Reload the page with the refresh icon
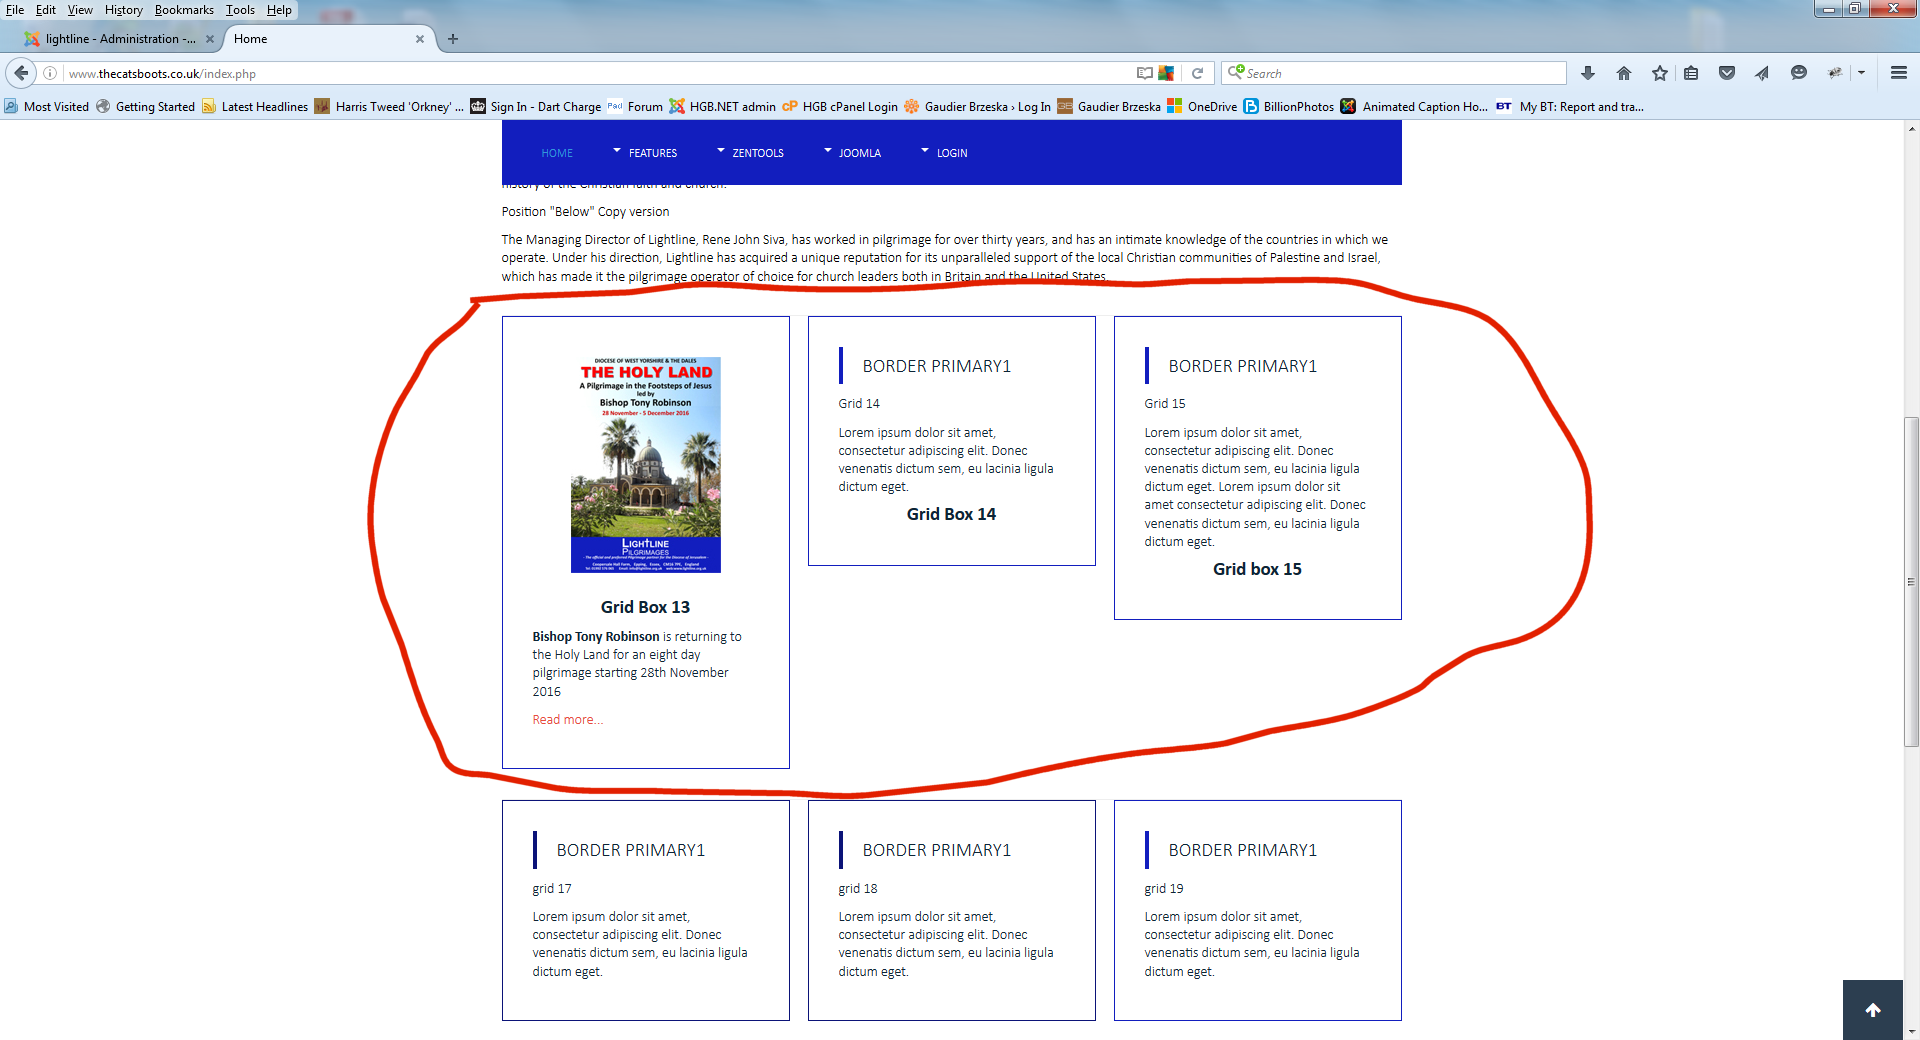 point(1197,73)
